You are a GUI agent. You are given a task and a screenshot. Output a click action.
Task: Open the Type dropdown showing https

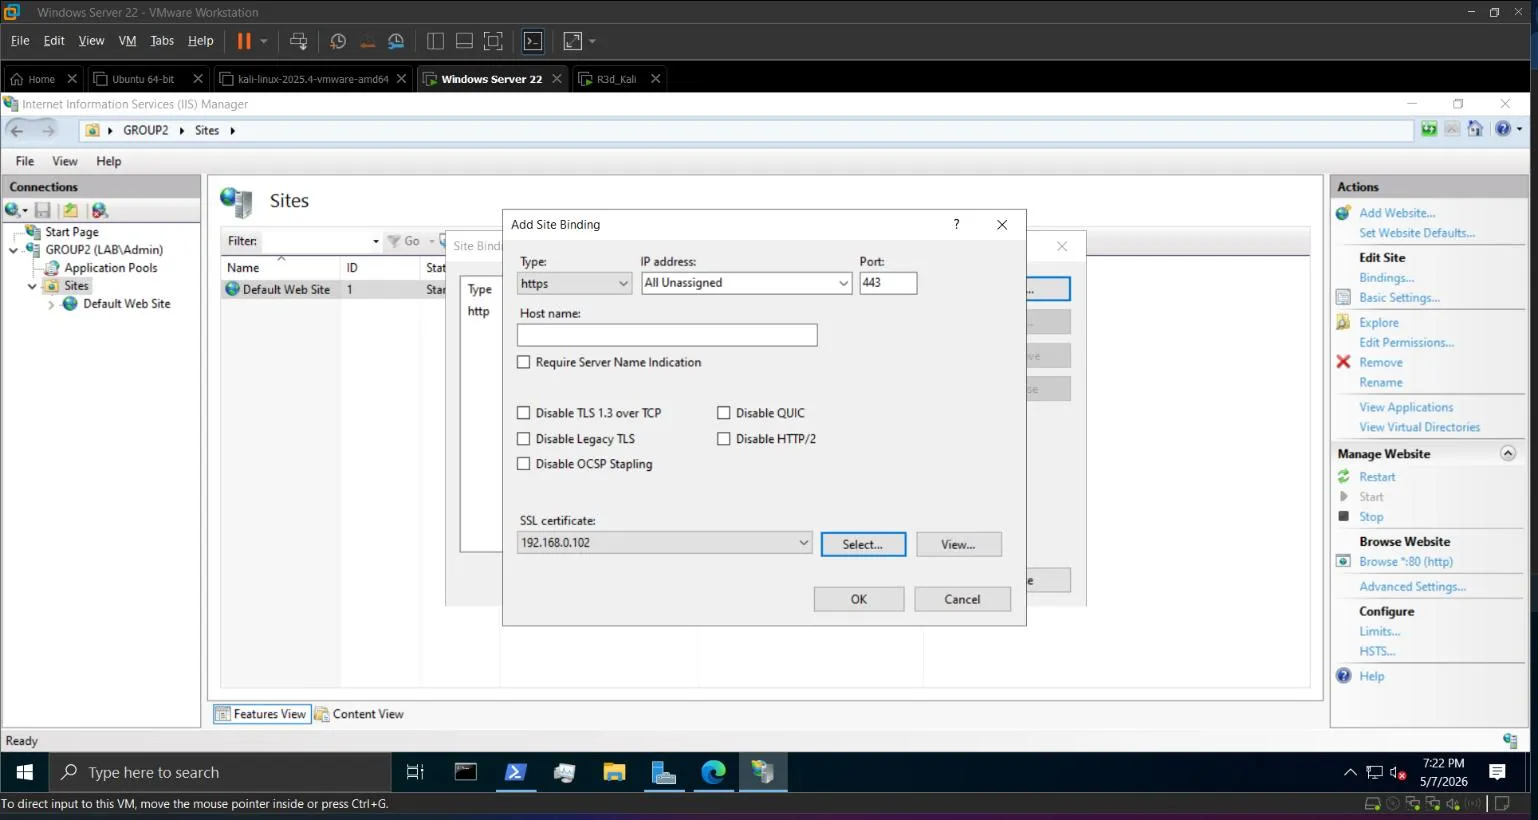[574, 283]
